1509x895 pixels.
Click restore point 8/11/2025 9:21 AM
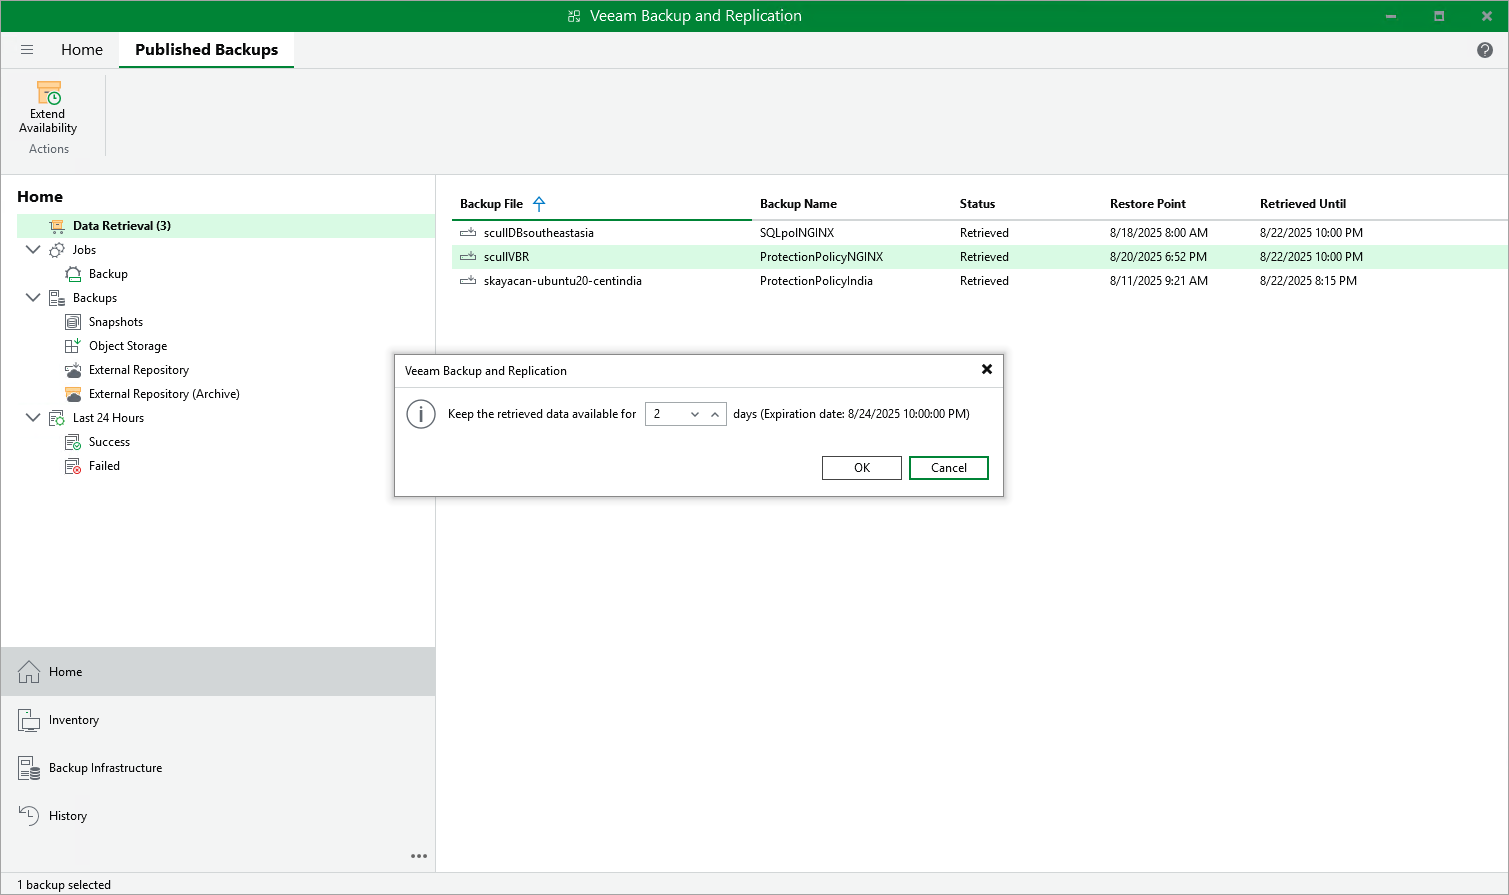pyautogui.click(x=1159, y=281)
